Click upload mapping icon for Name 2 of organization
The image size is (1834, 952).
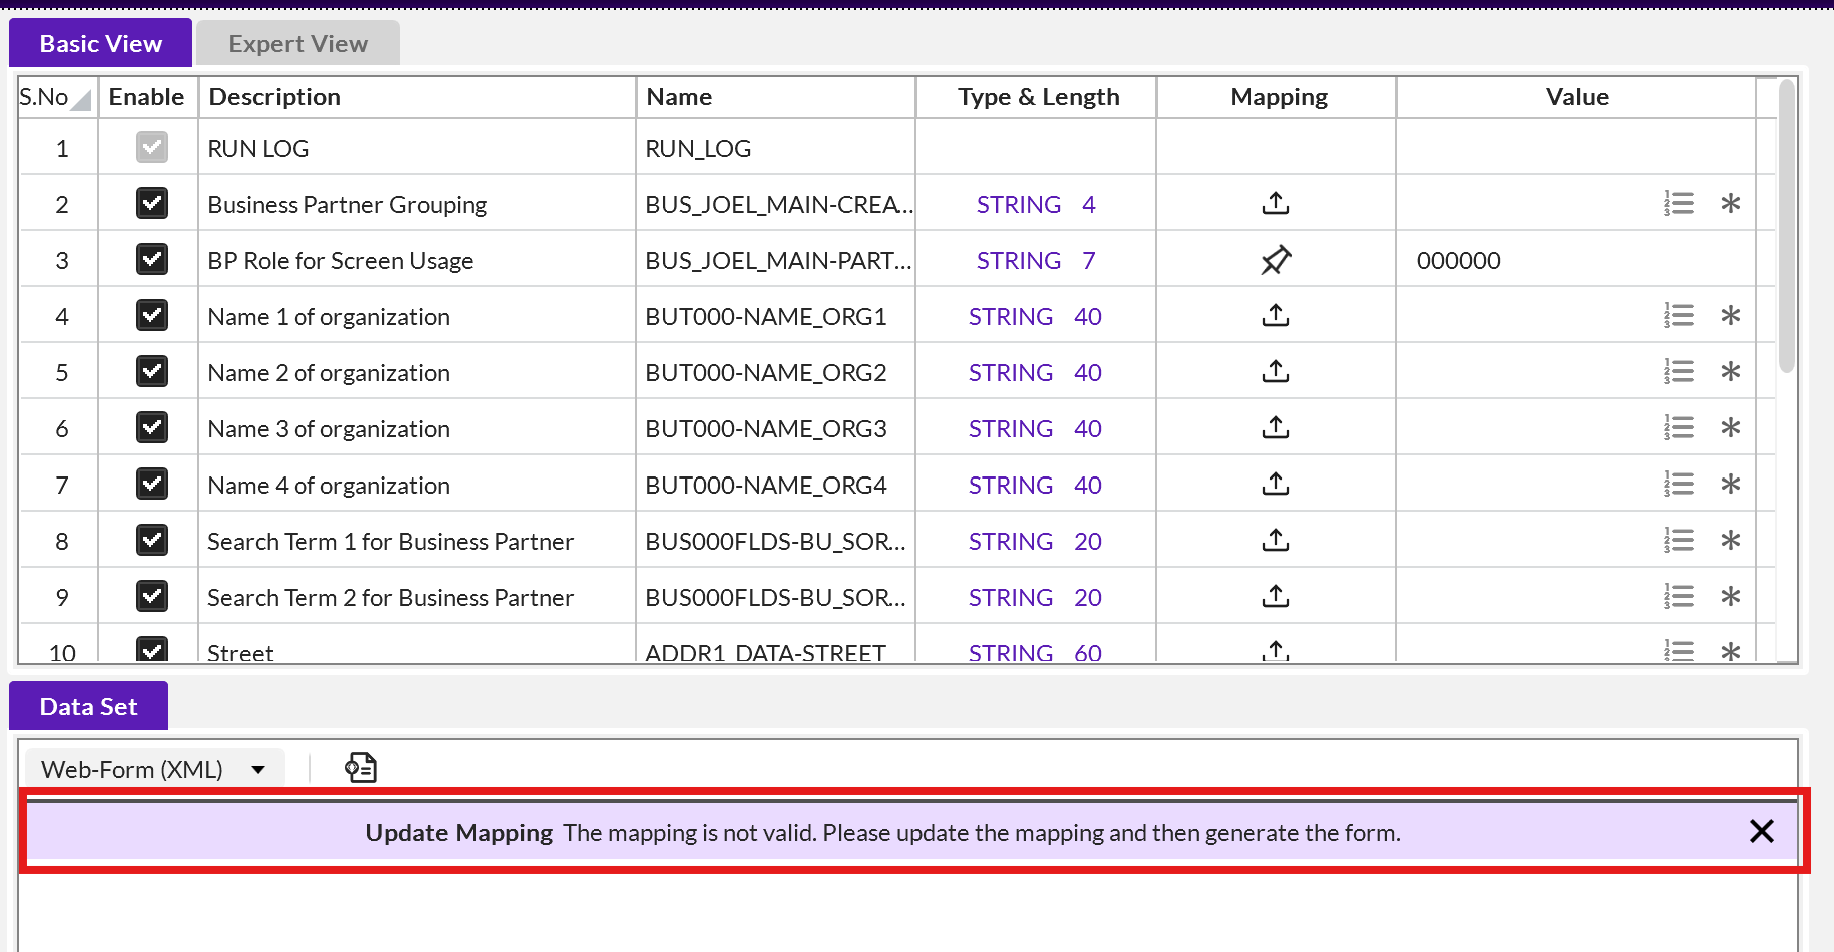(1276, 372)
